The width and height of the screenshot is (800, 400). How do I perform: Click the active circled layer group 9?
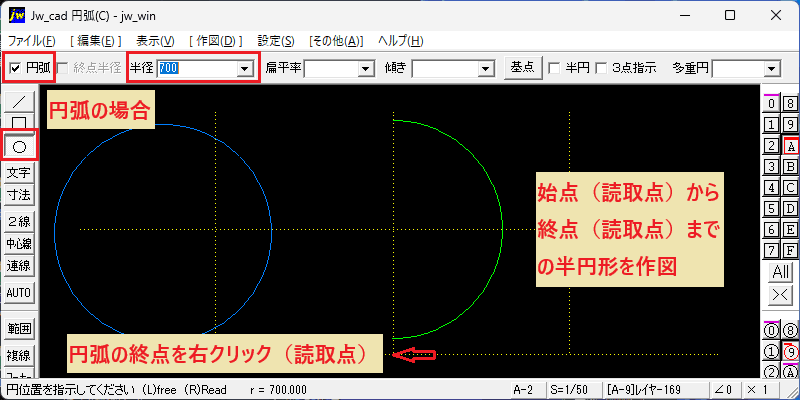pyautogui.click(x=790, y=352)
